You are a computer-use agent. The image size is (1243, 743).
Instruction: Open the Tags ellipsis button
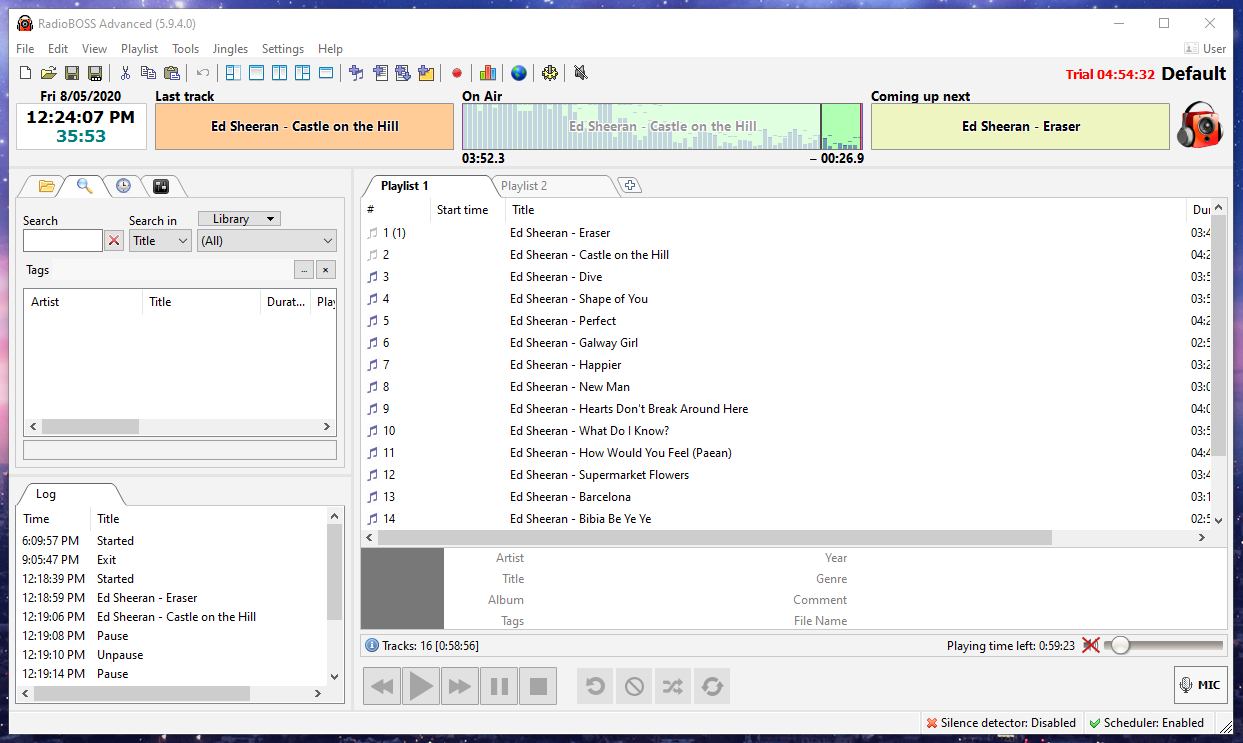tap(304, 270)
